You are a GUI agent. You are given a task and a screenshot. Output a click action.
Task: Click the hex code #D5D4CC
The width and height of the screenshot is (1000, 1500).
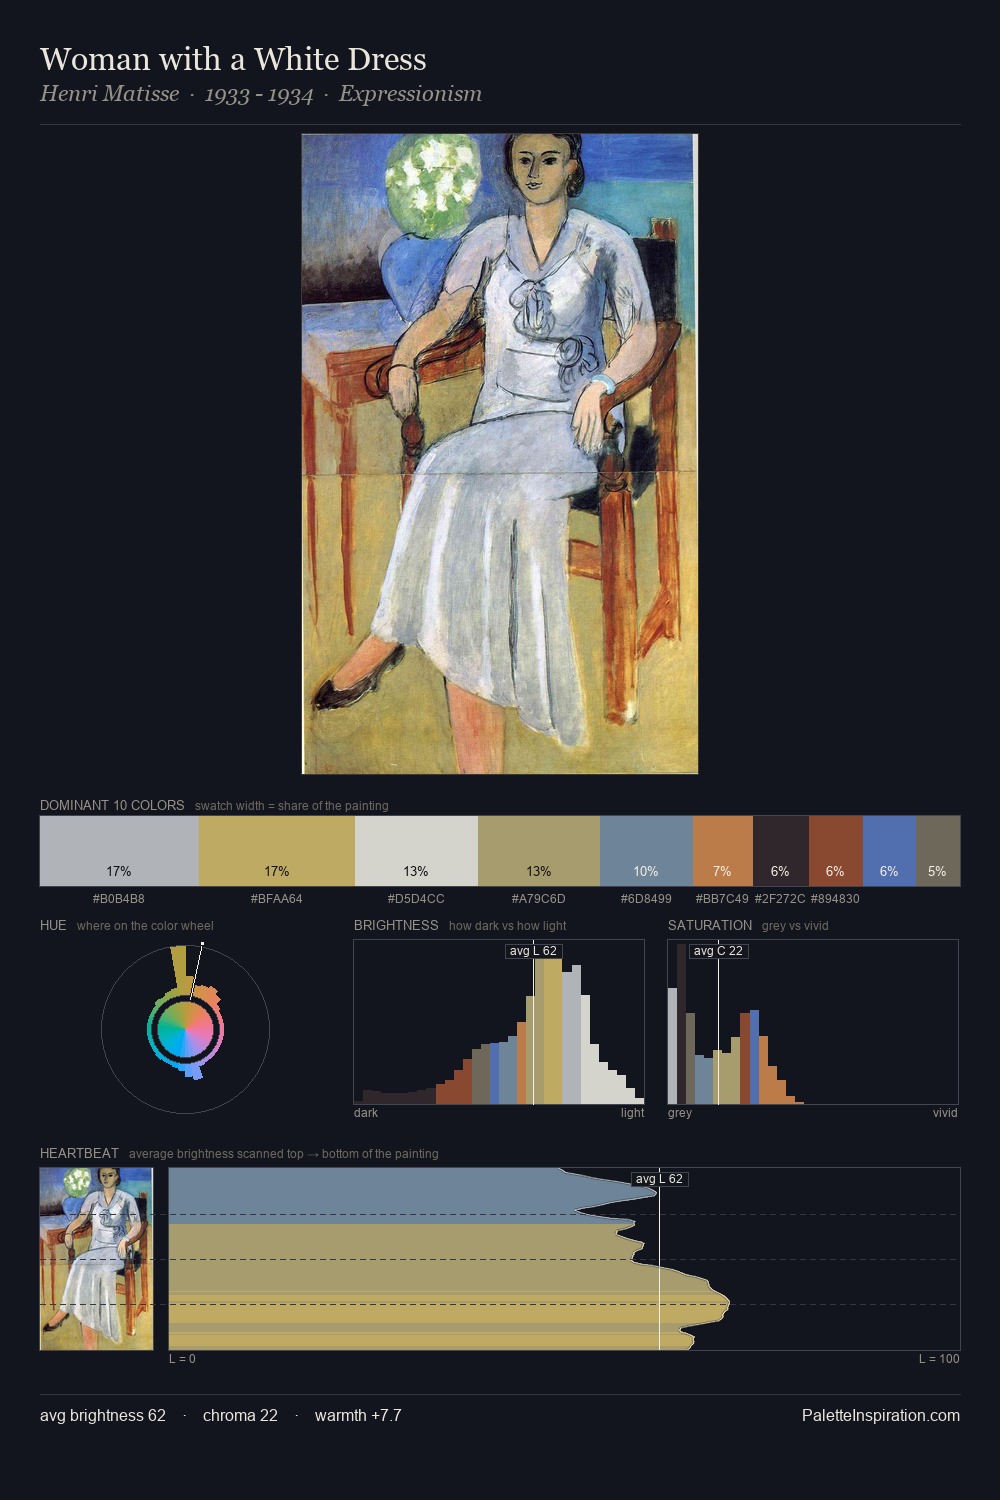[x=416, y=898]
